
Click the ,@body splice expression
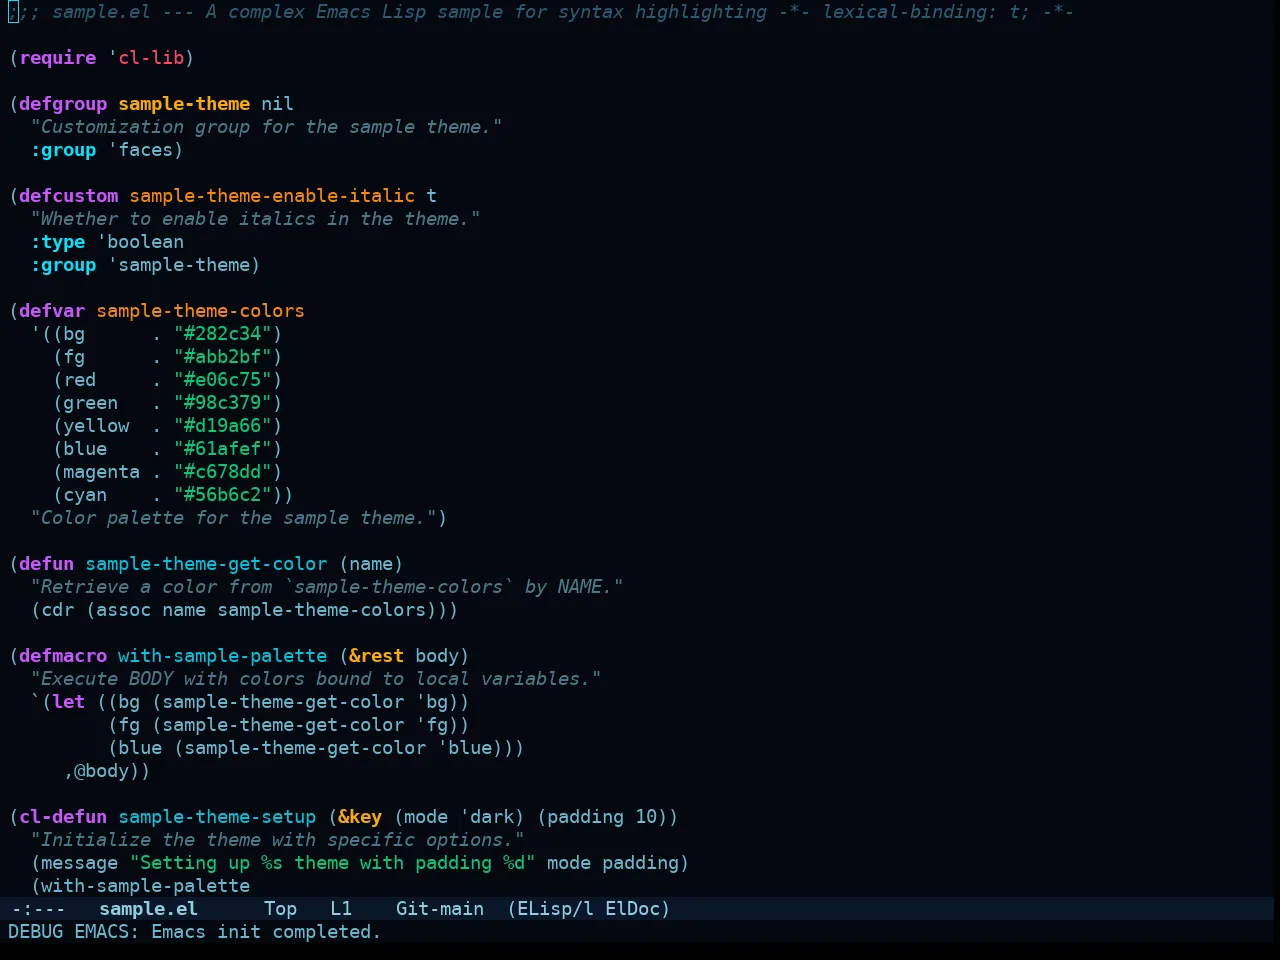click(102, 770)
